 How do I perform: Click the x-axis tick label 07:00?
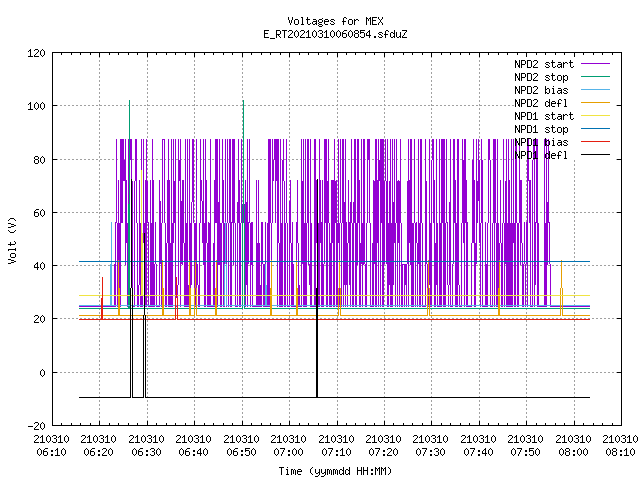[x=288, y=452]
